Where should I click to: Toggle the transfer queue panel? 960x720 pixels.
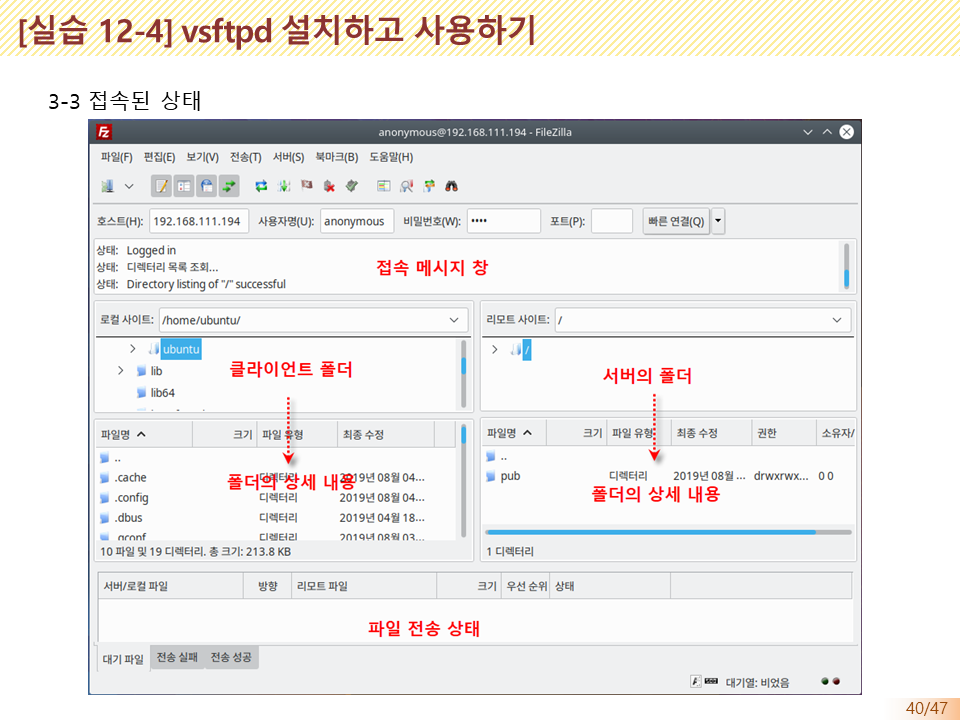[230, 185]
